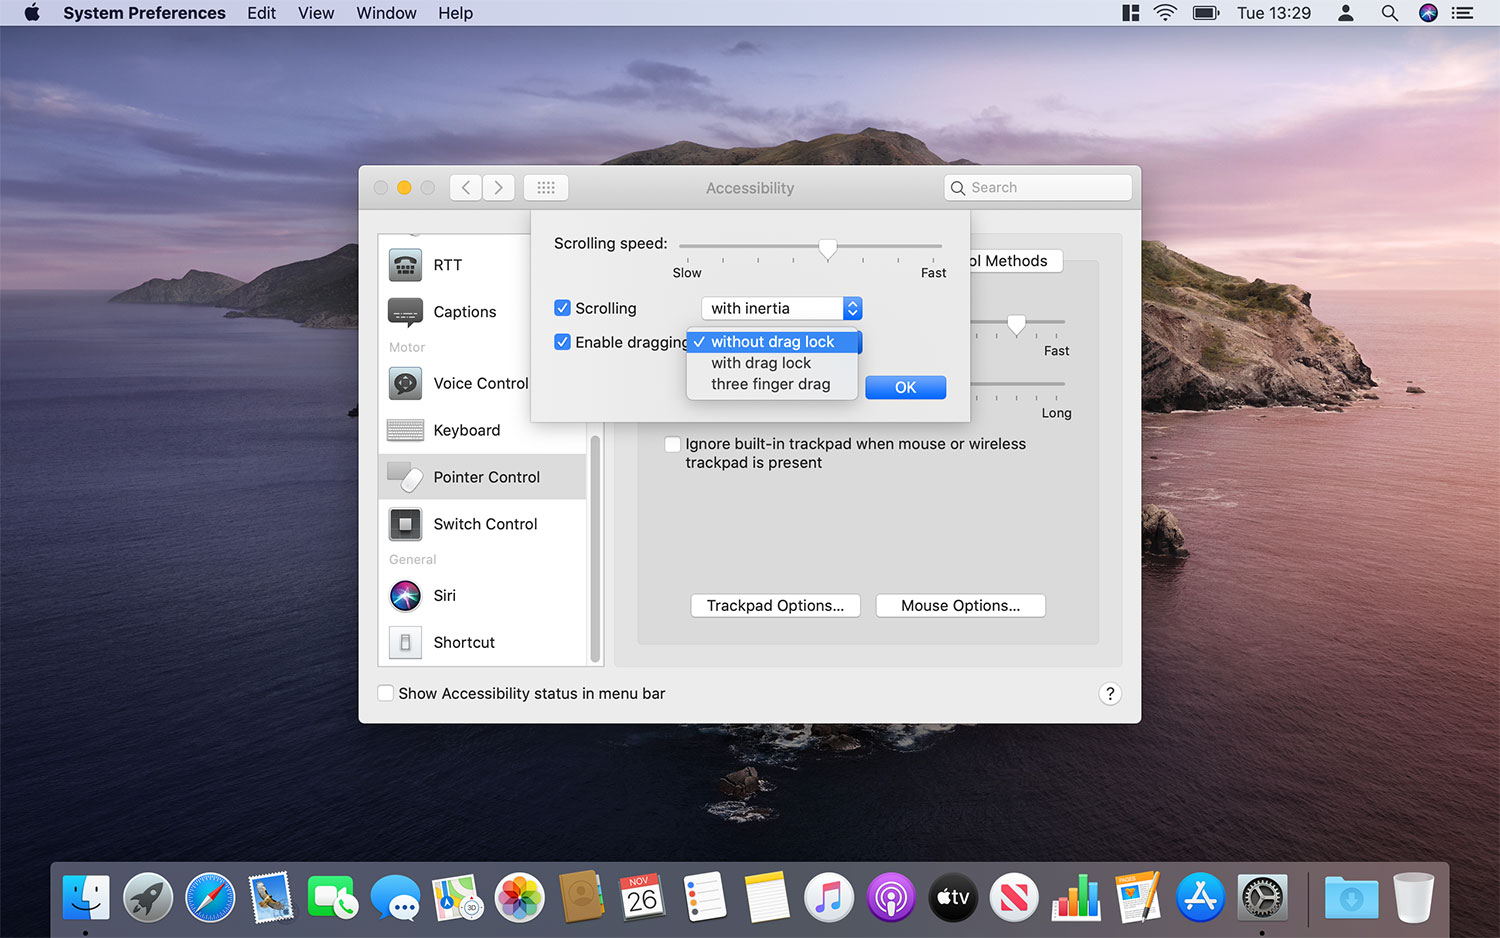Select 'three finger drag' from the list
Viewport: 1500px width, 938px height.
coord(770,384)
